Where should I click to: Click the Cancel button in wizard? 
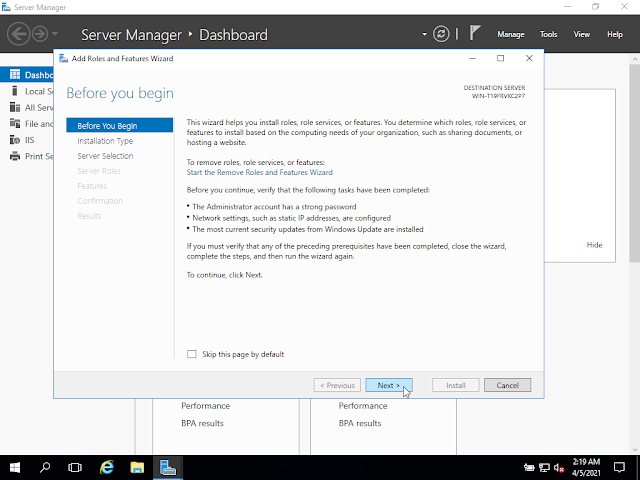507,385
